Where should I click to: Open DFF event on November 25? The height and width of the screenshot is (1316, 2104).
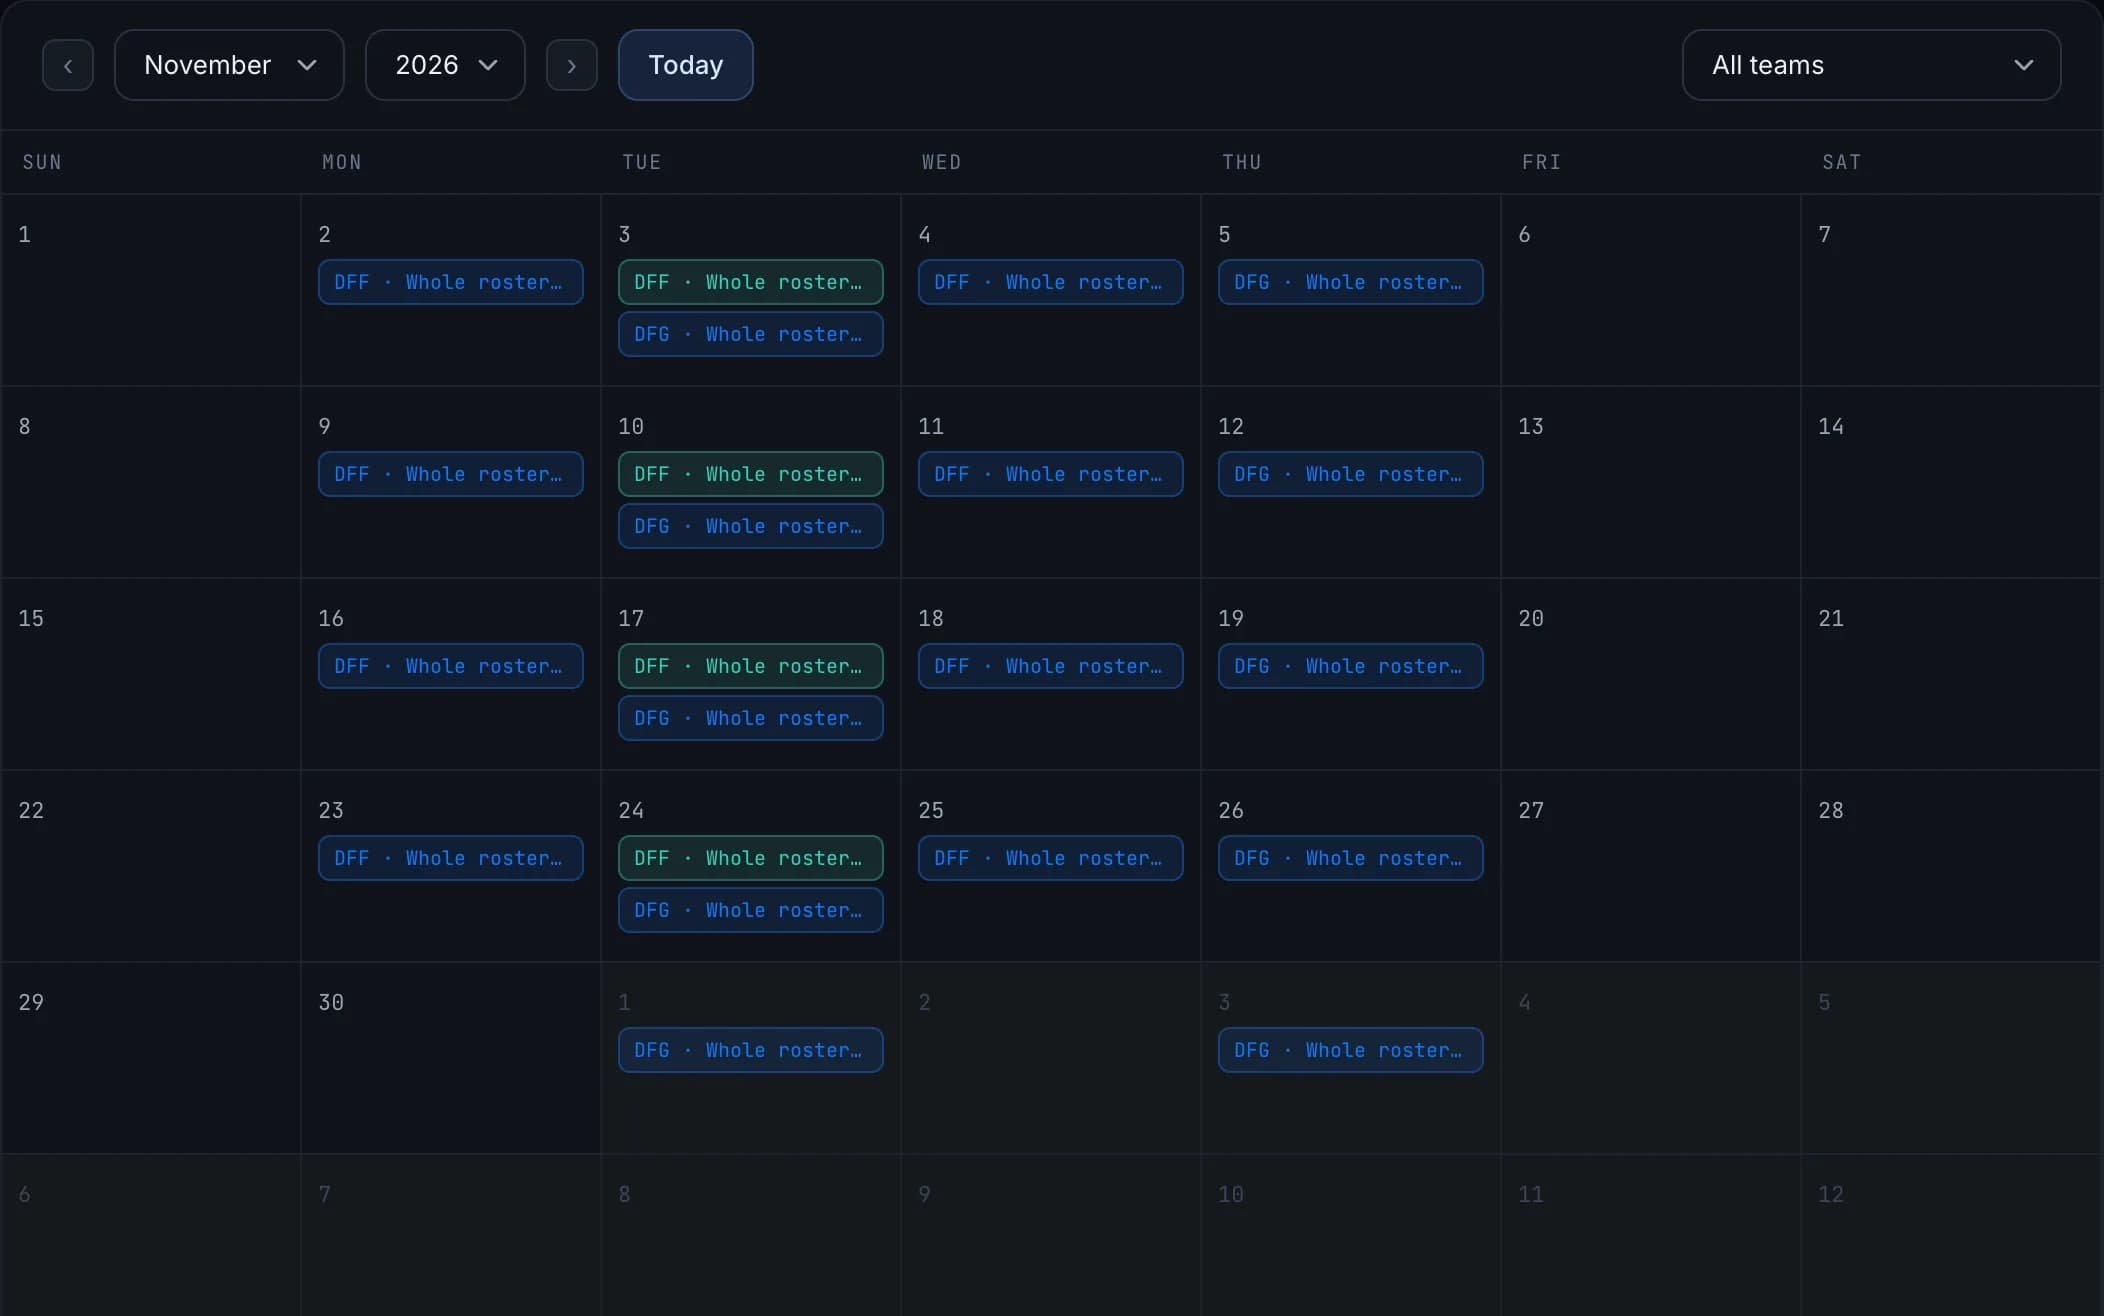click(x=1051, y=858)
